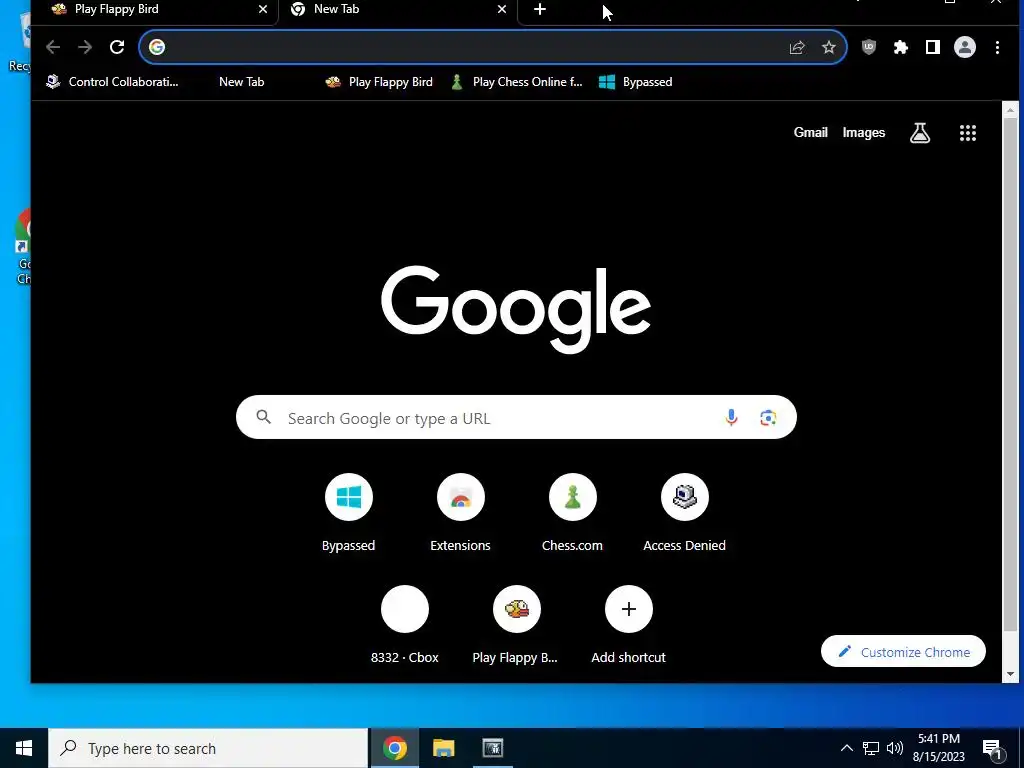
Task: Click the Customize Chrome button
Action: click(x=903, y=651)
